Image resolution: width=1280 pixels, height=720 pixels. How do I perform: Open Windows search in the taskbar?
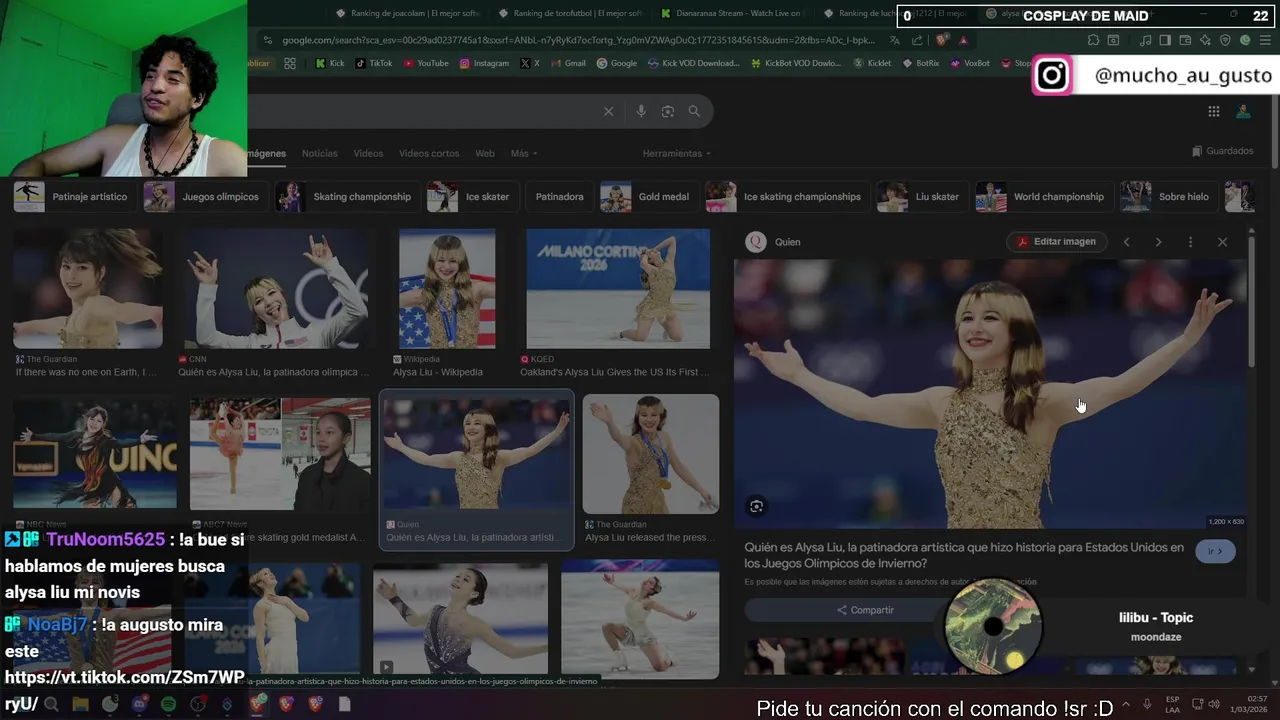tap(51, 704)
